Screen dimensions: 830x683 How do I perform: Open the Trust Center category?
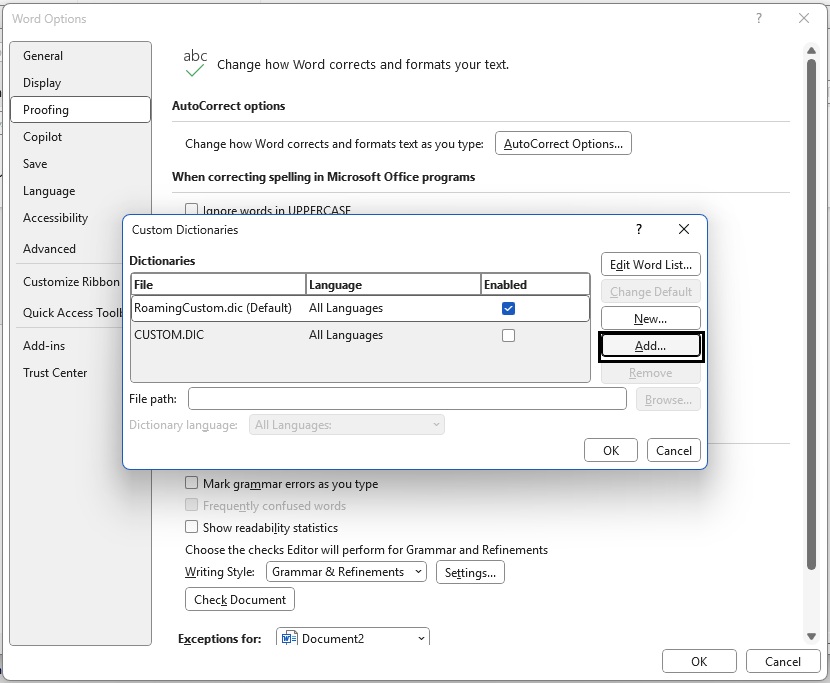(x=55, y=373)
